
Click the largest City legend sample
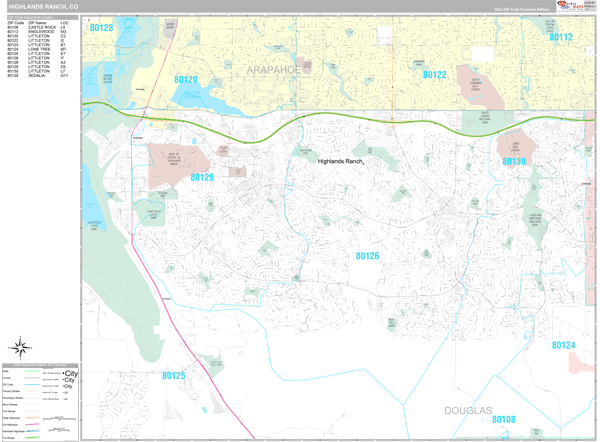71,373
